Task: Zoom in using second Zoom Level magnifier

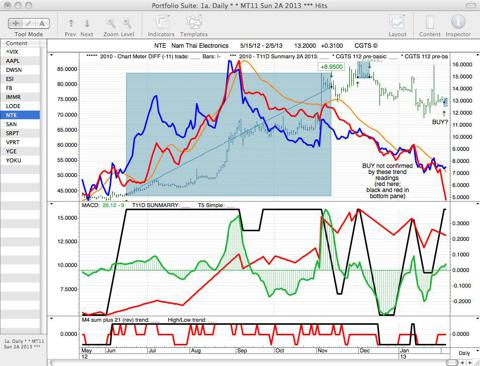Action: coord(127,23)
